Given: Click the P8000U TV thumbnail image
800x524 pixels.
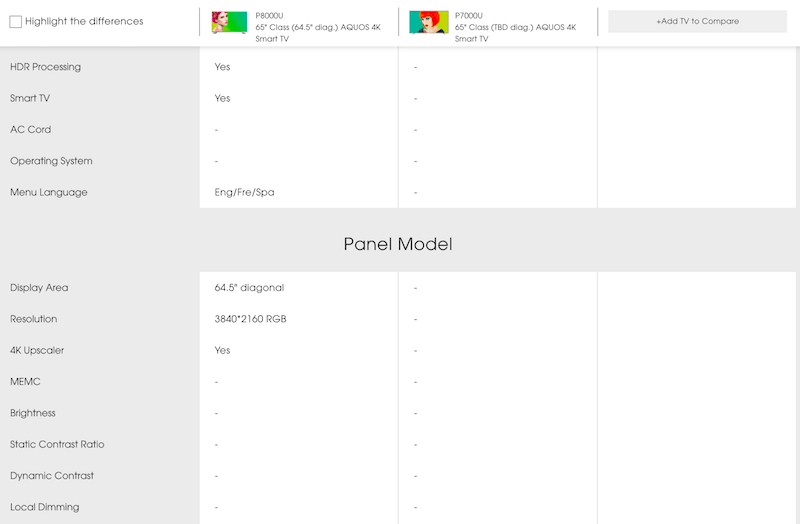Looking at the screenshot, I should pyautogui.click(x=229, y=22).
